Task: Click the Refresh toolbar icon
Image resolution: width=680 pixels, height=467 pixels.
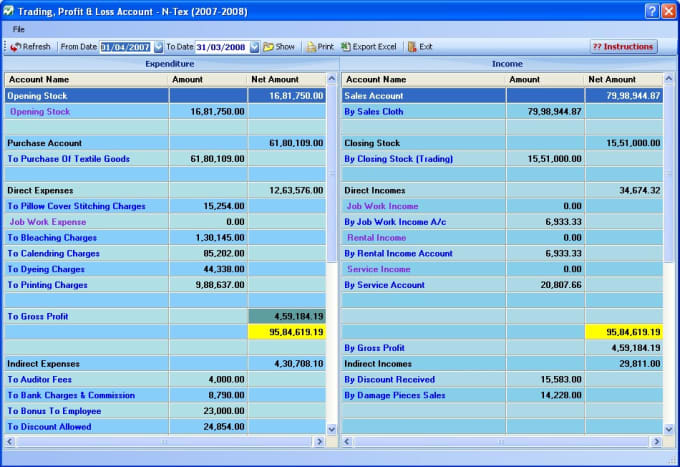Action: (x=16, y=47)
